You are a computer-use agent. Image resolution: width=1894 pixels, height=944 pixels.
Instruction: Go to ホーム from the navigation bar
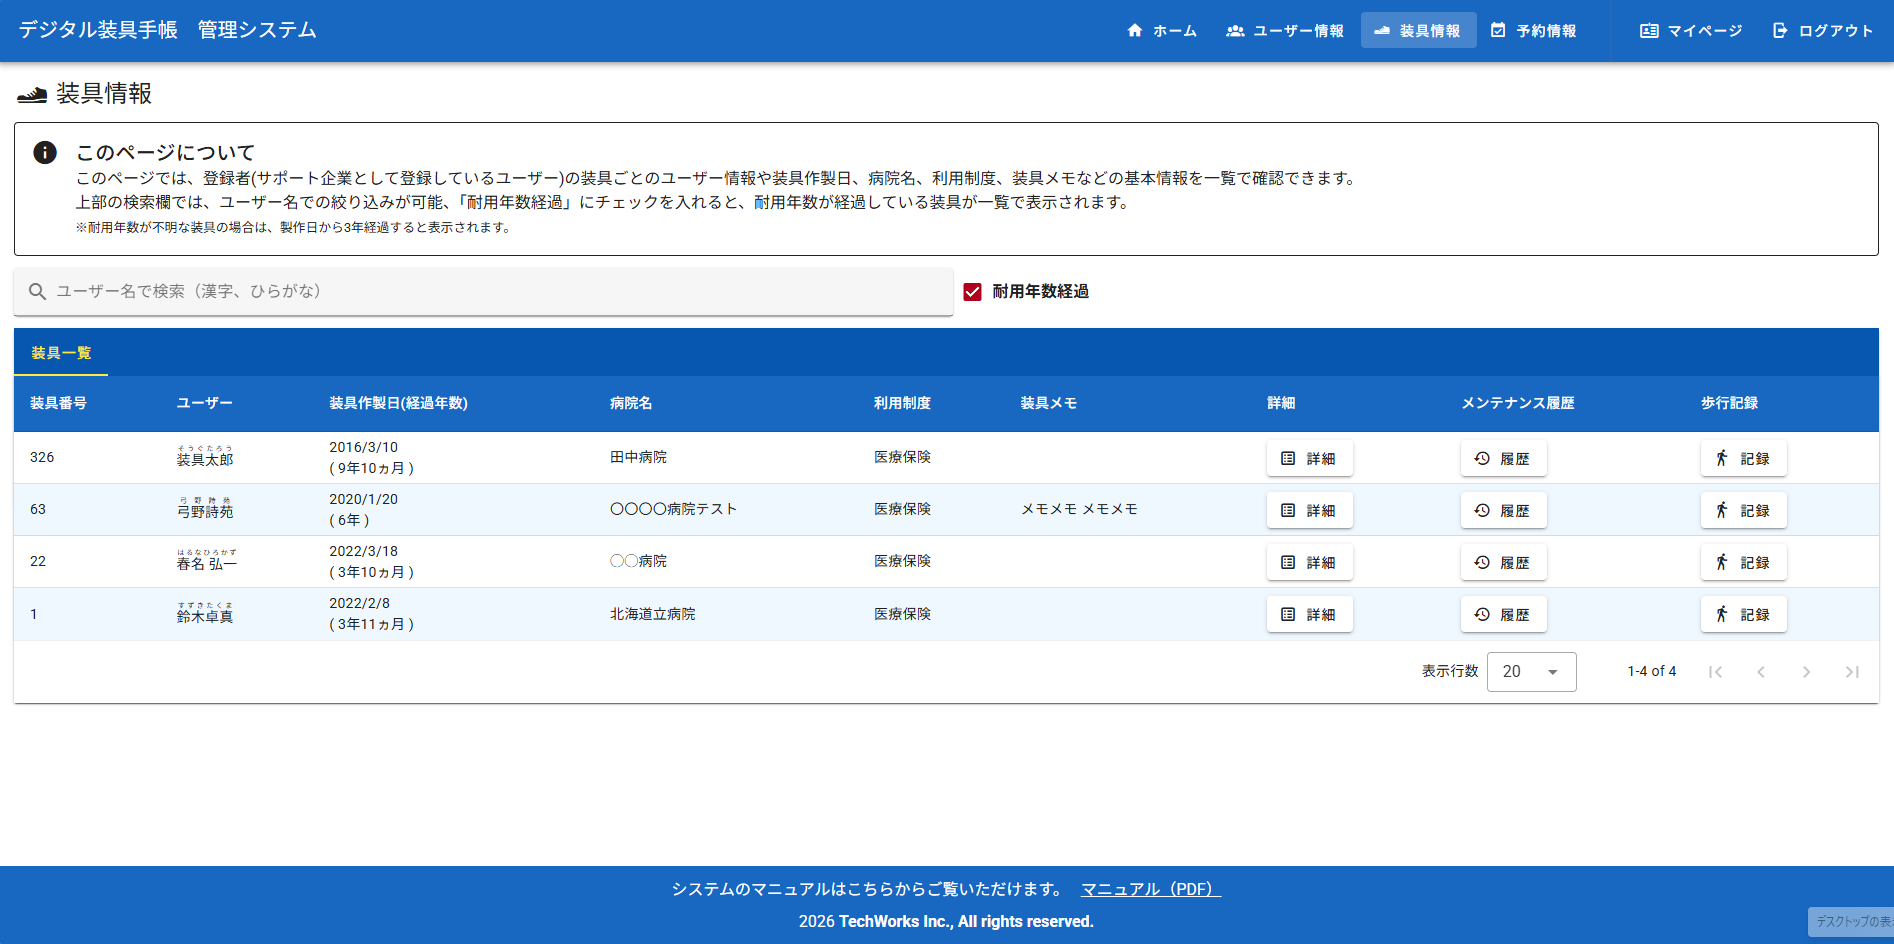point(1162,31)
